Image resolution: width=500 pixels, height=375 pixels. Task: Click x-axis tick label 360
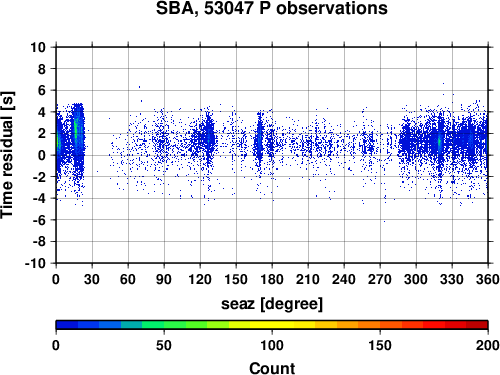tap(488, 279)
